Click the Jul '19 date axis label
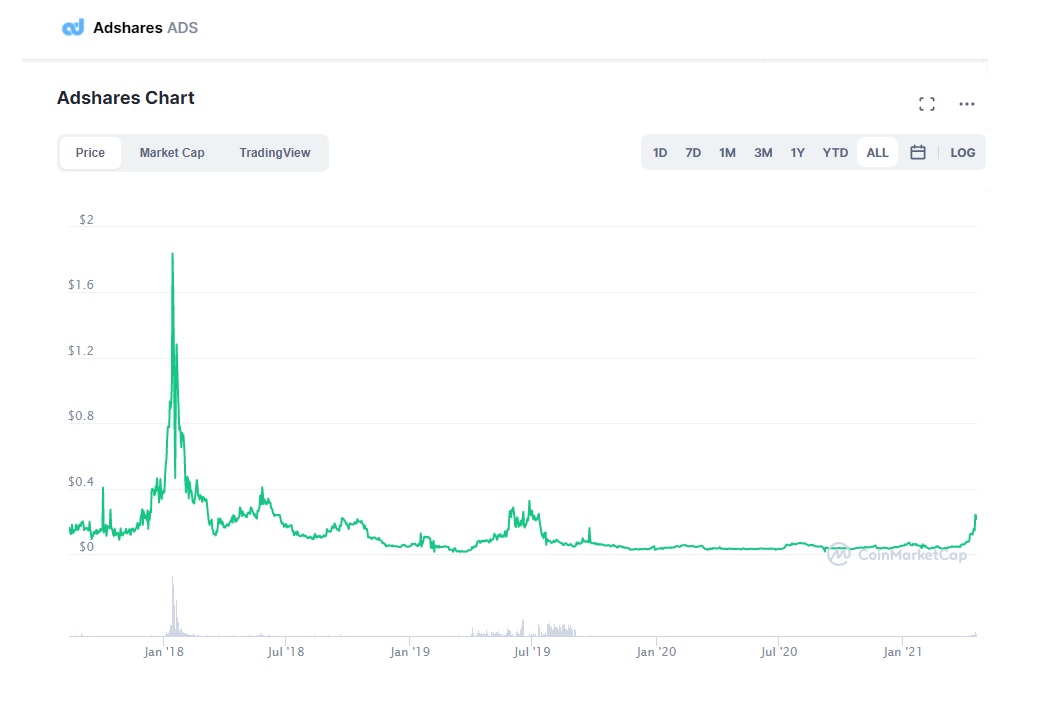The image size is (1056, 708). coord(532,651)
